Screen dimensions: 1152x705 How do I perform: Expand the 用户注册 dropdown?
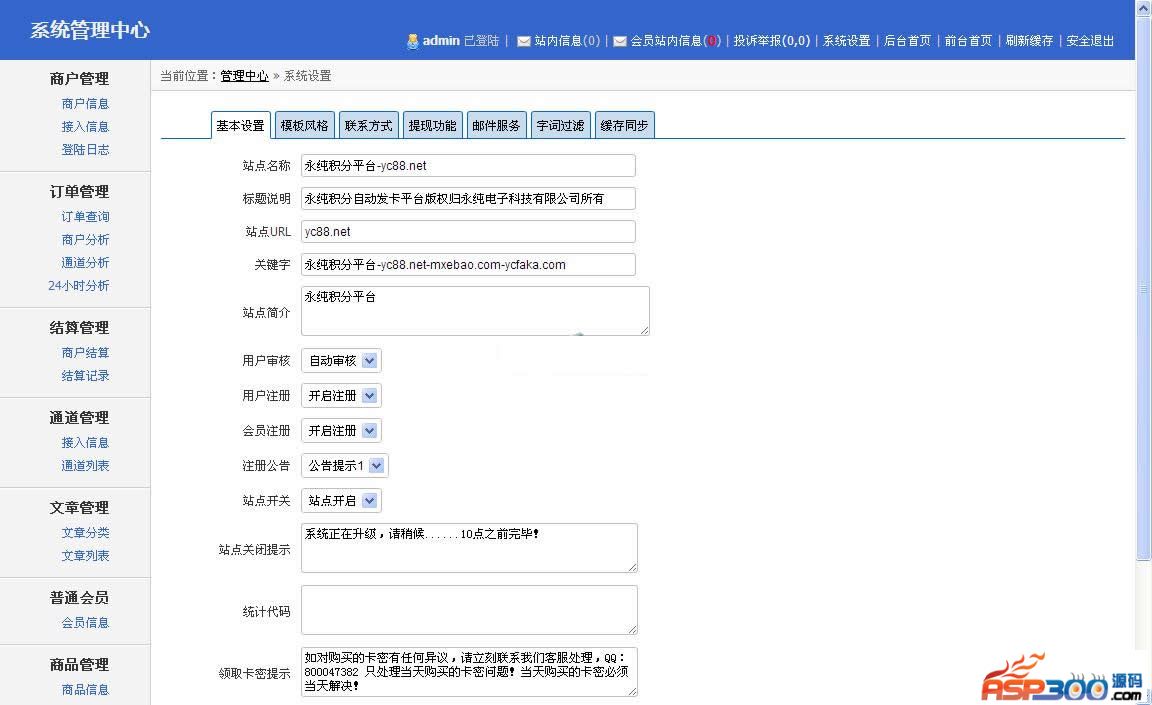pyautogui.click(x=341, y=396)
